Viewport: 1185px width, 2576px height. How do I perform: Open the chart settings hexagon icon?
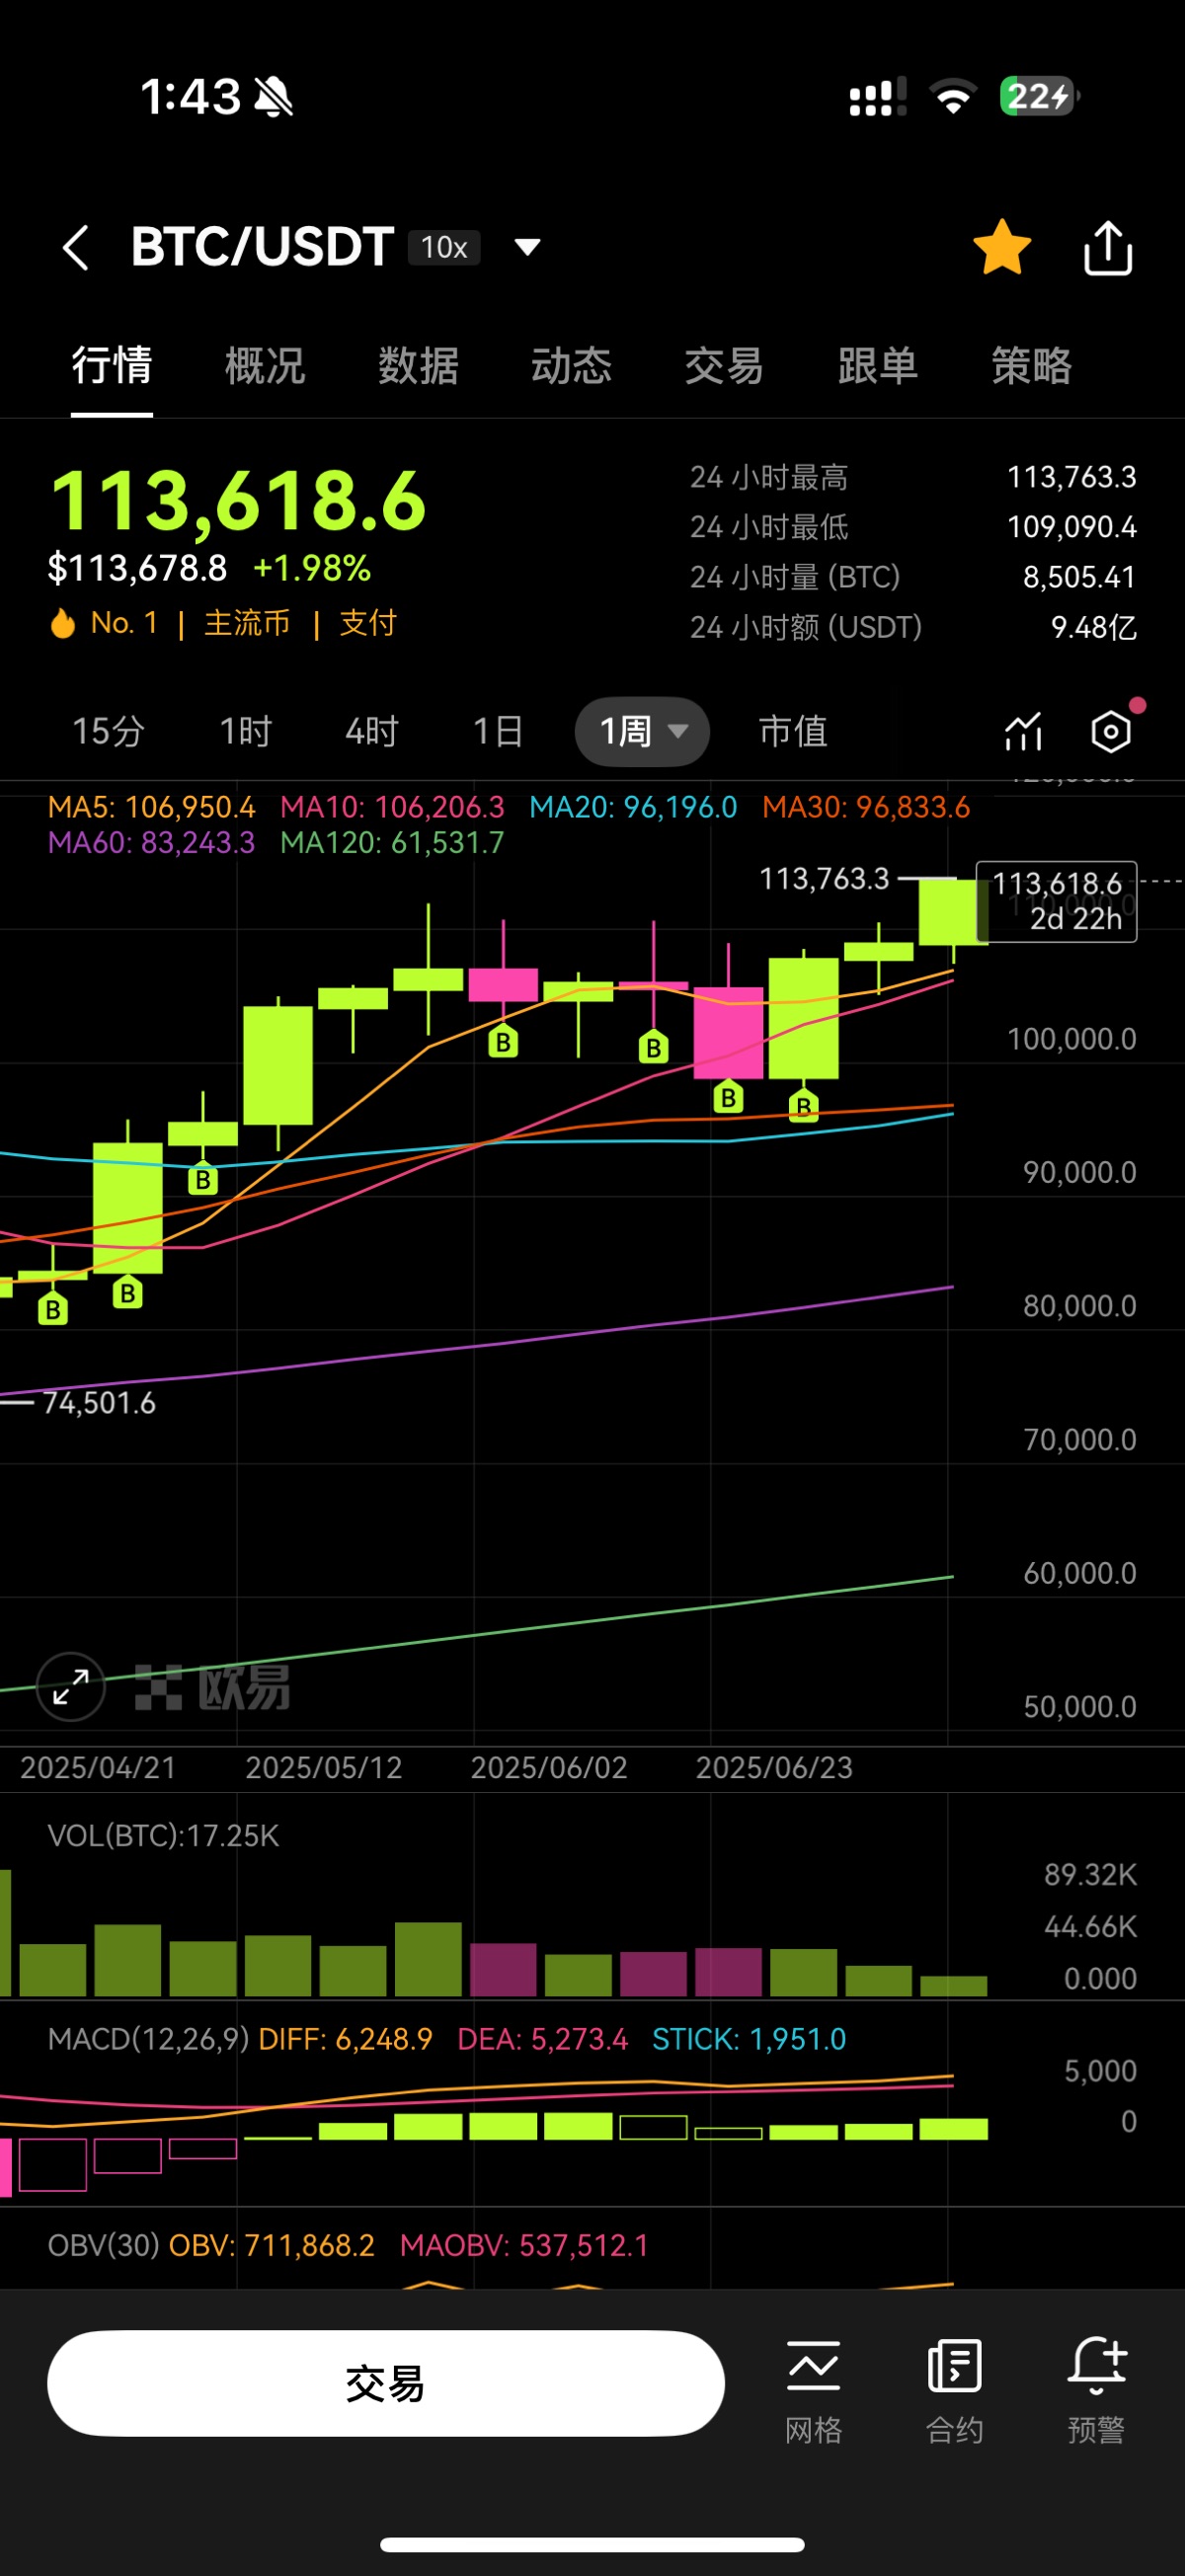(1111, 732)
